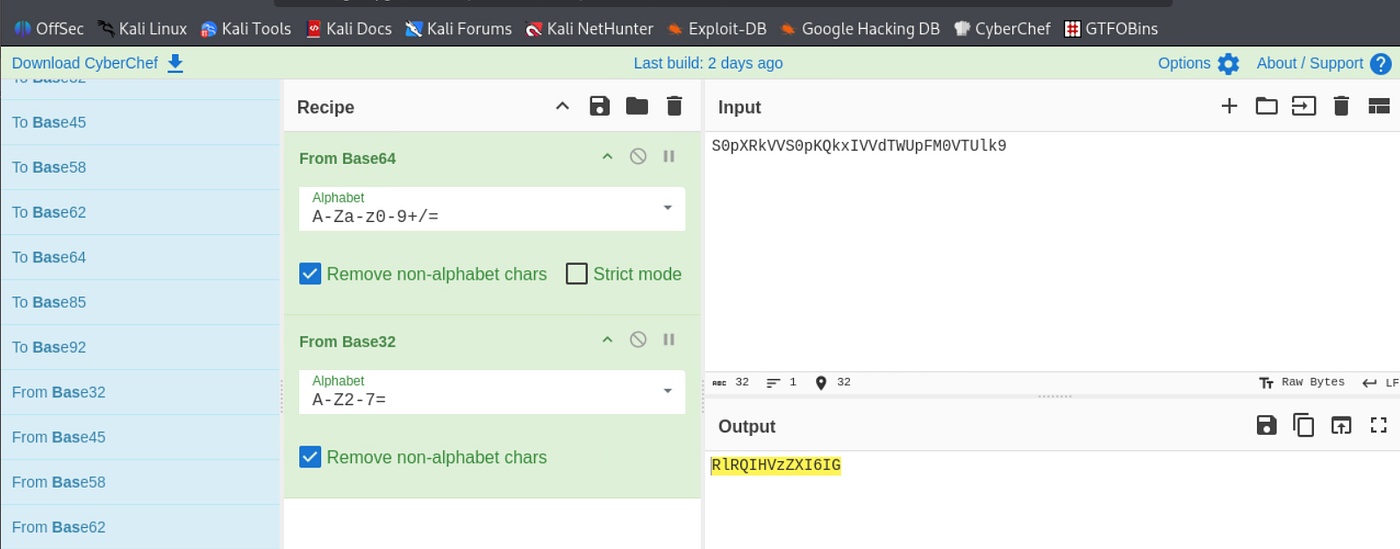1400x549 pixels.
Task: Open the Google Hacking DB bookmark
Action: point(860,28)
